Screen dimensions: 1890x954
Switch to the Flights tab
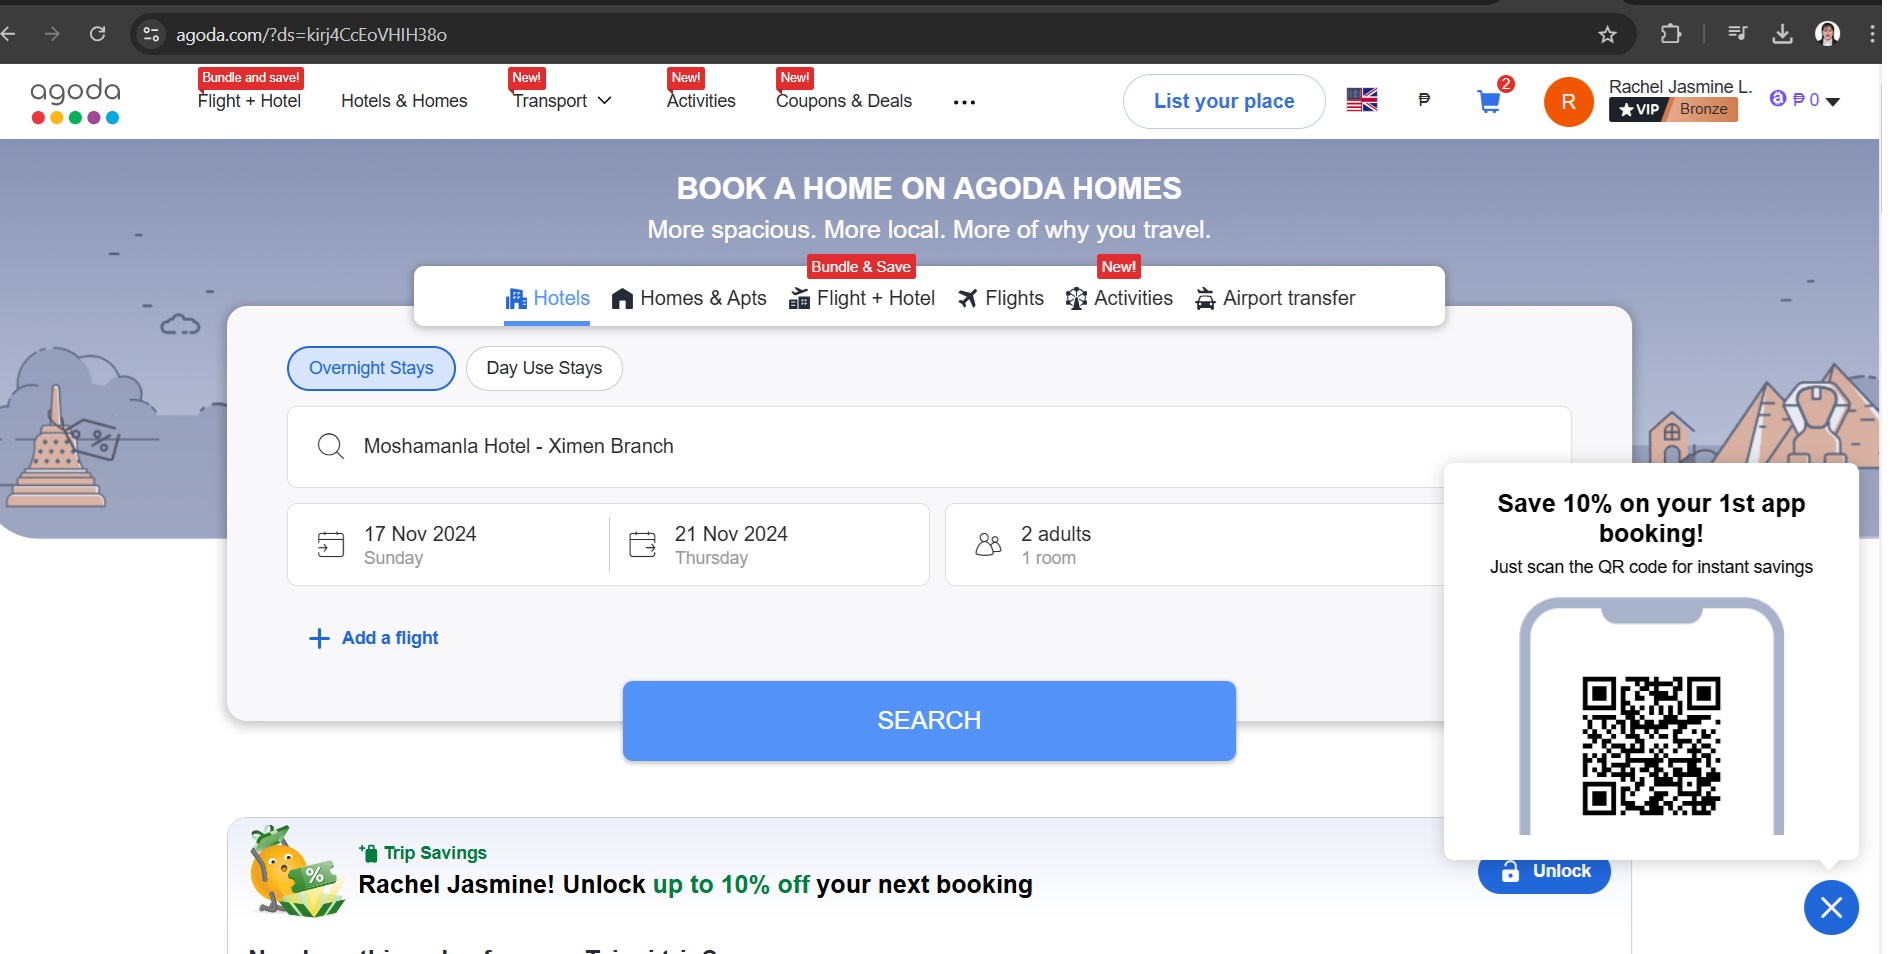[x=1000, y=299]
